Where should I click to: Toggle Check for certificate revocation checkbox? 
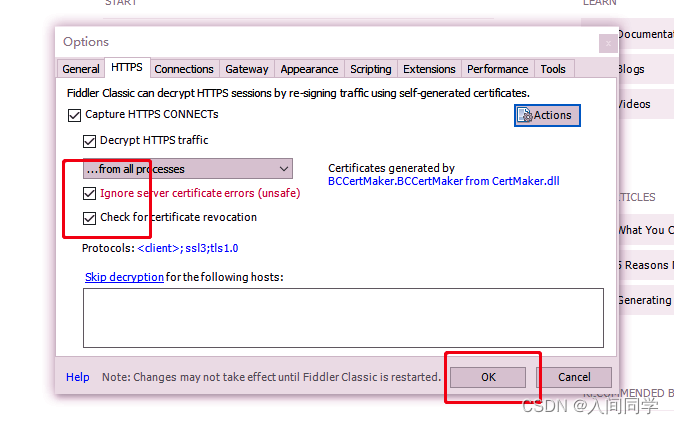[x=89, y=218]
